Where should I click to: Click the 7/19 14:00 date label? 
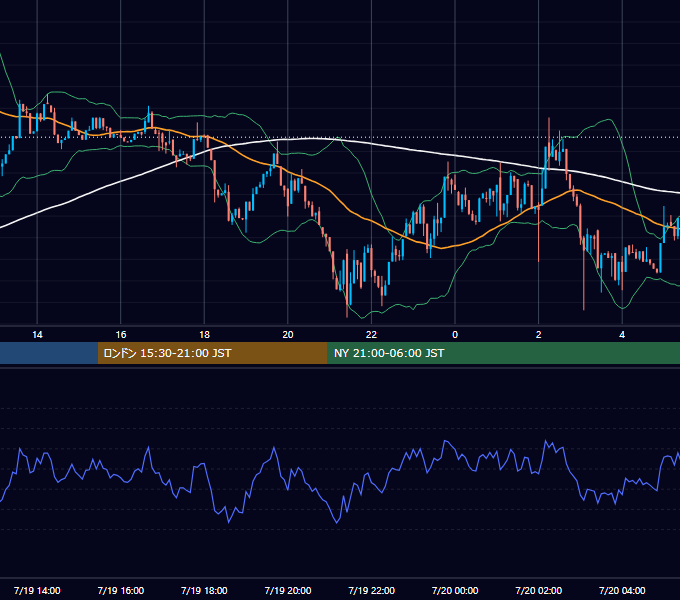37,590
